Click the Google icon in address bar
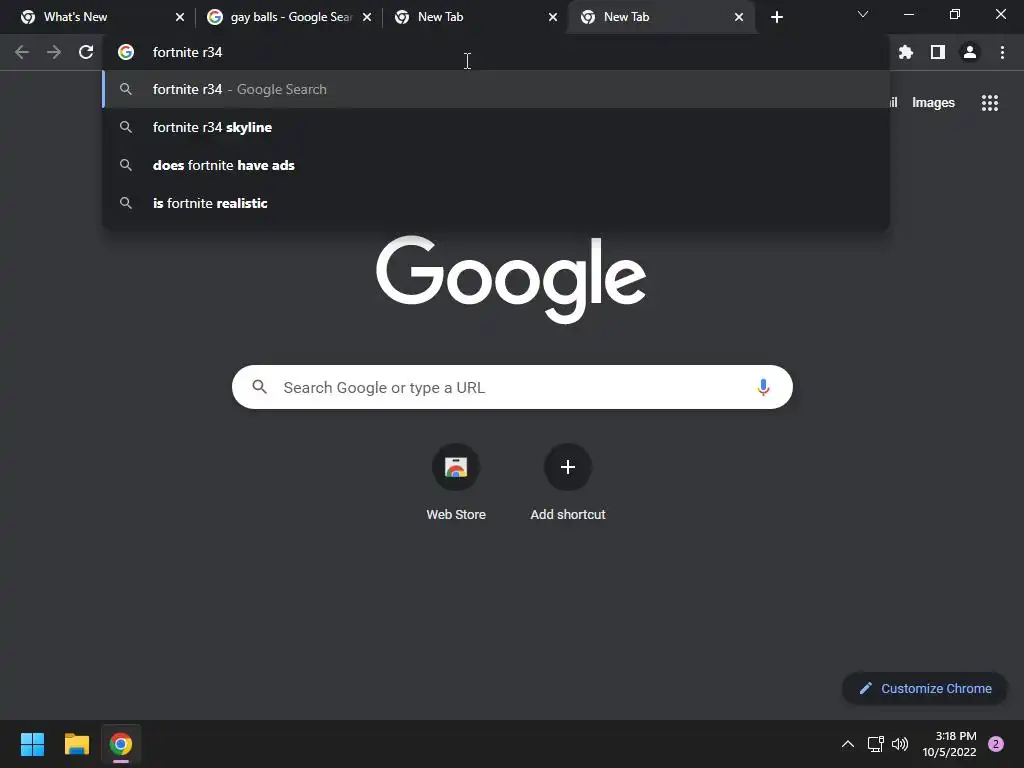Viewport: 1024px width, 768px height. tap(126, 52)
